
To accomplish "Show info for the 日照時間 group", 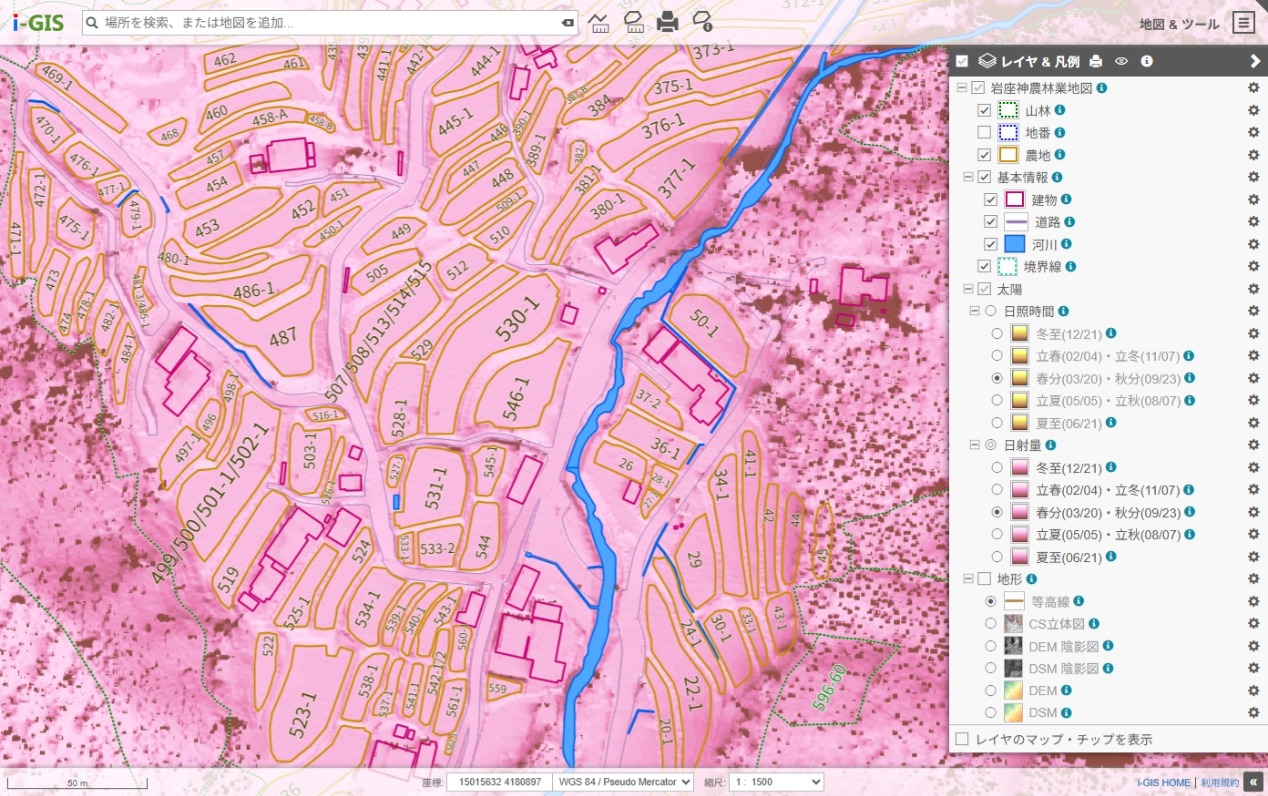I will (1063, 311).
